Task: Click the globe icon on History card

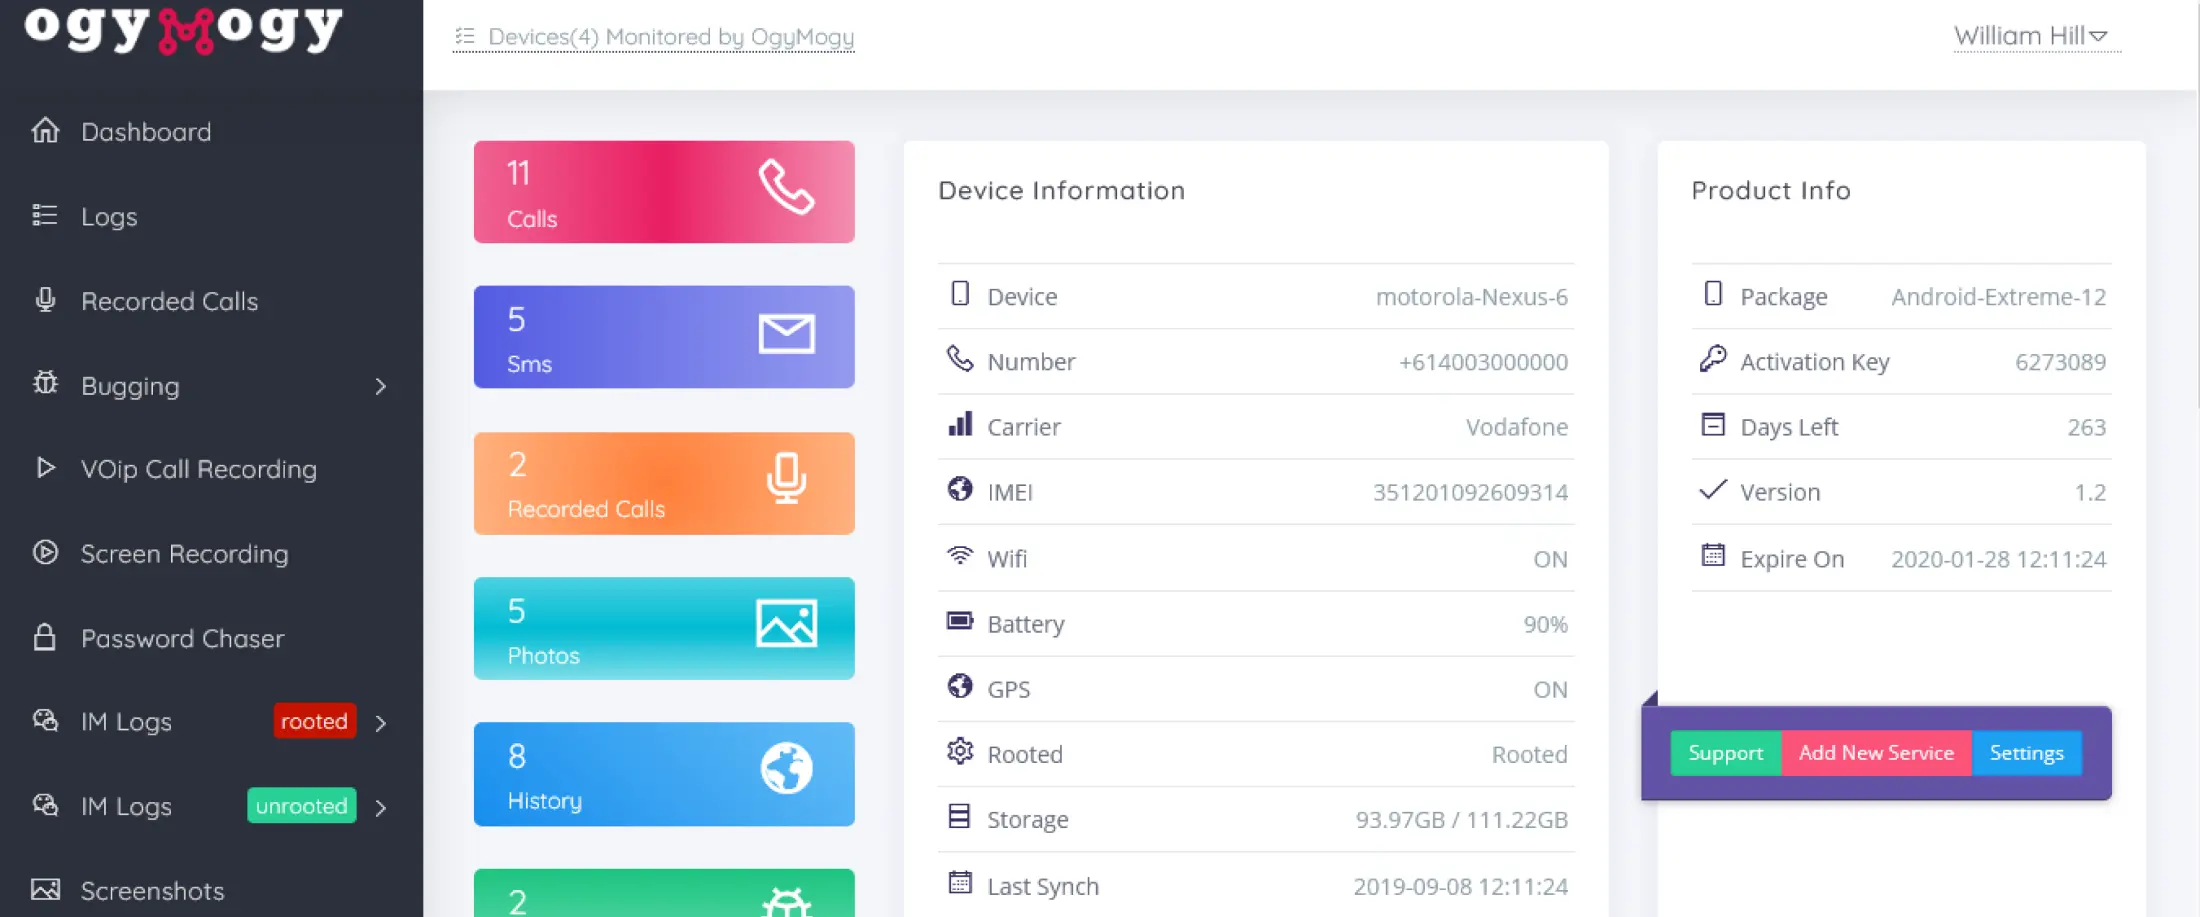Action: (x=786, y=769)
